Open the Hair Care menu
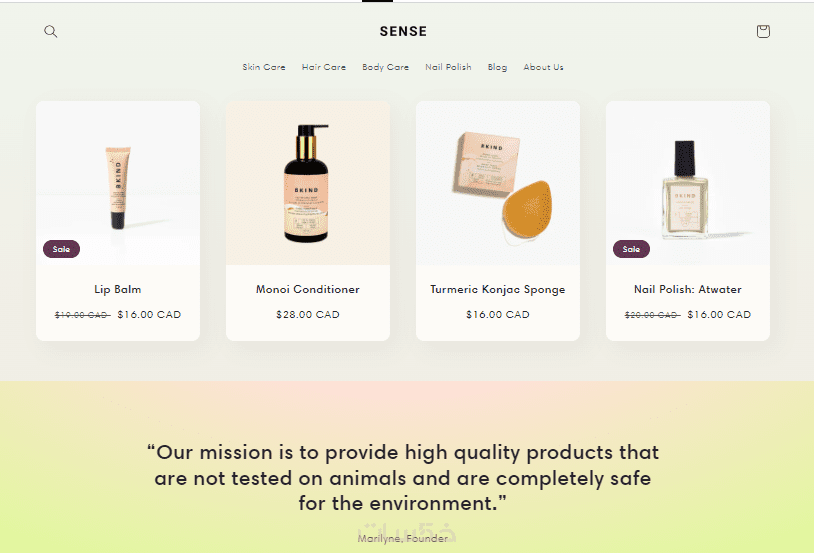814x553 pixels. (324, 67)
